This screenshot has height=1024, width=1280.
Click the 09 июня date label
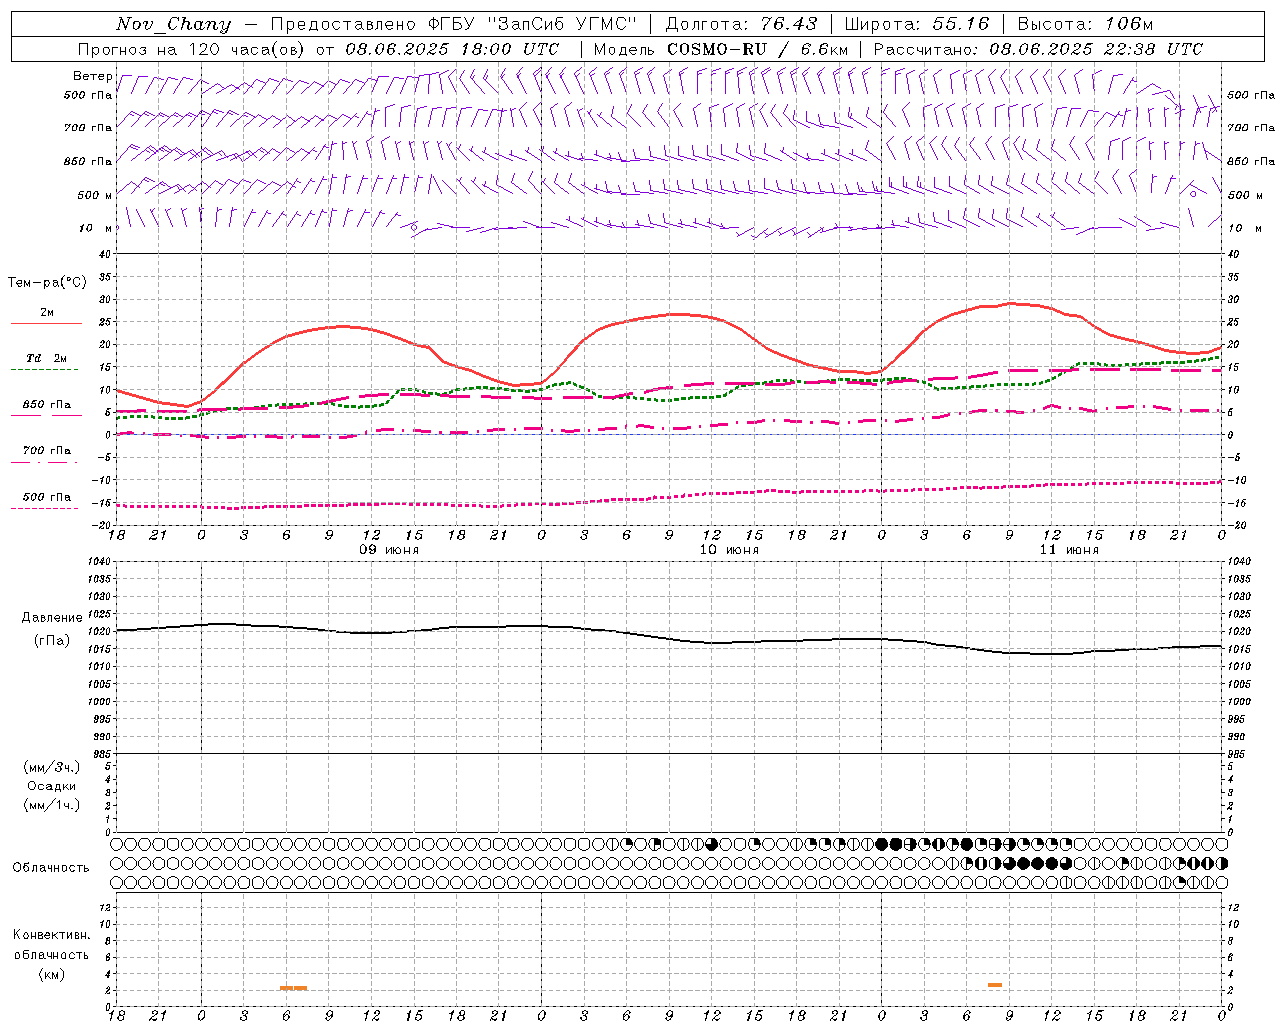click(389, 550)
